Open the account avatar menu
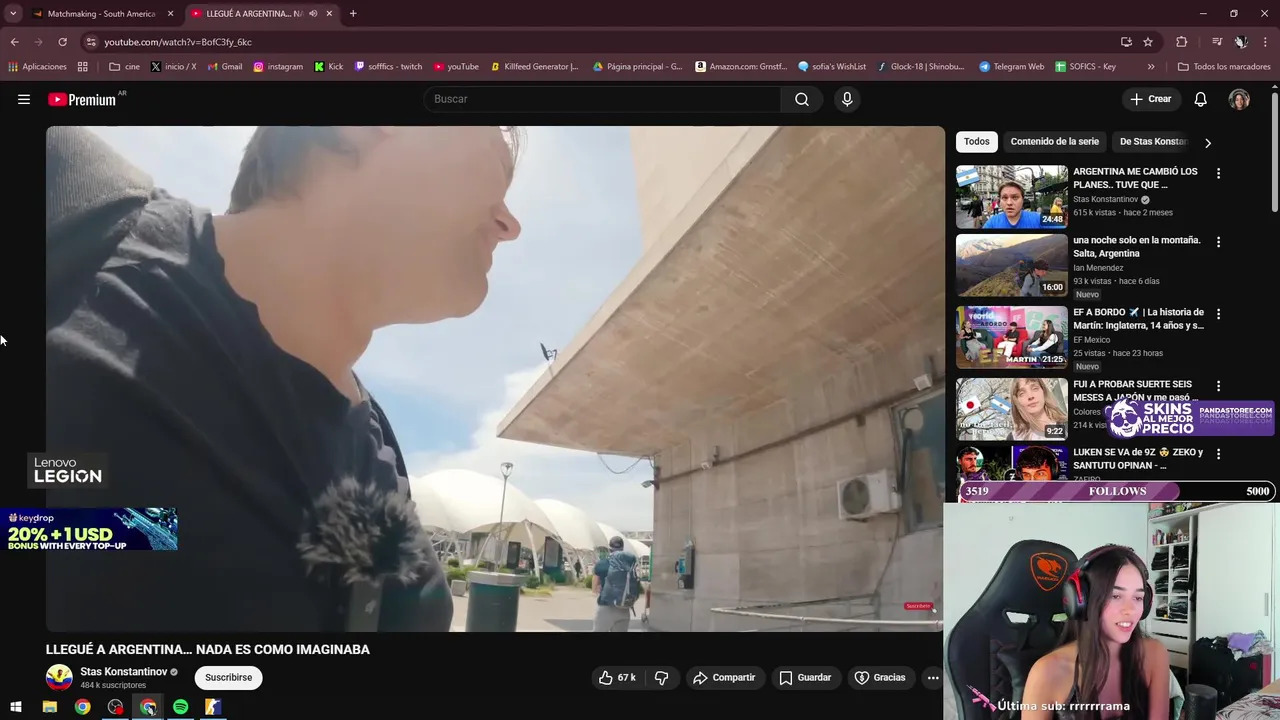This screenshot has width=1280, height=720. 1239,99
